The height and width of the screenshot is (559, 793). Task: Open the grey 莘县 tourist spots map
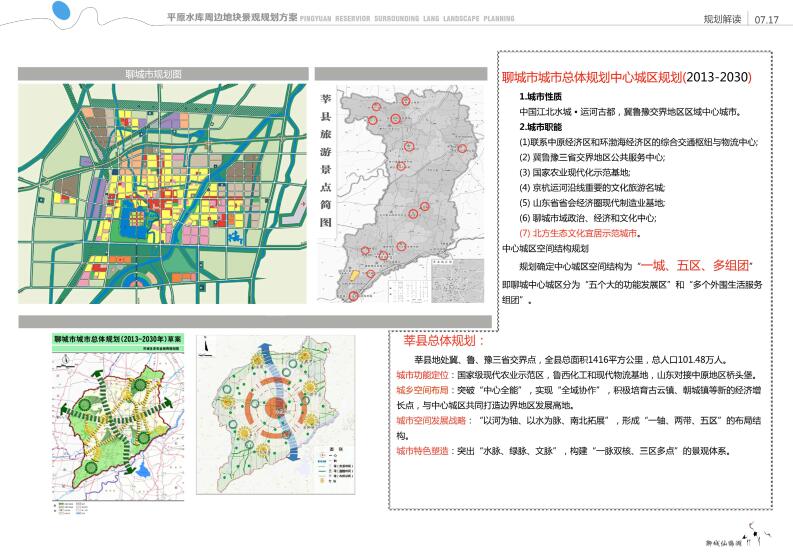pyautogui.click(x=401, y=194)
